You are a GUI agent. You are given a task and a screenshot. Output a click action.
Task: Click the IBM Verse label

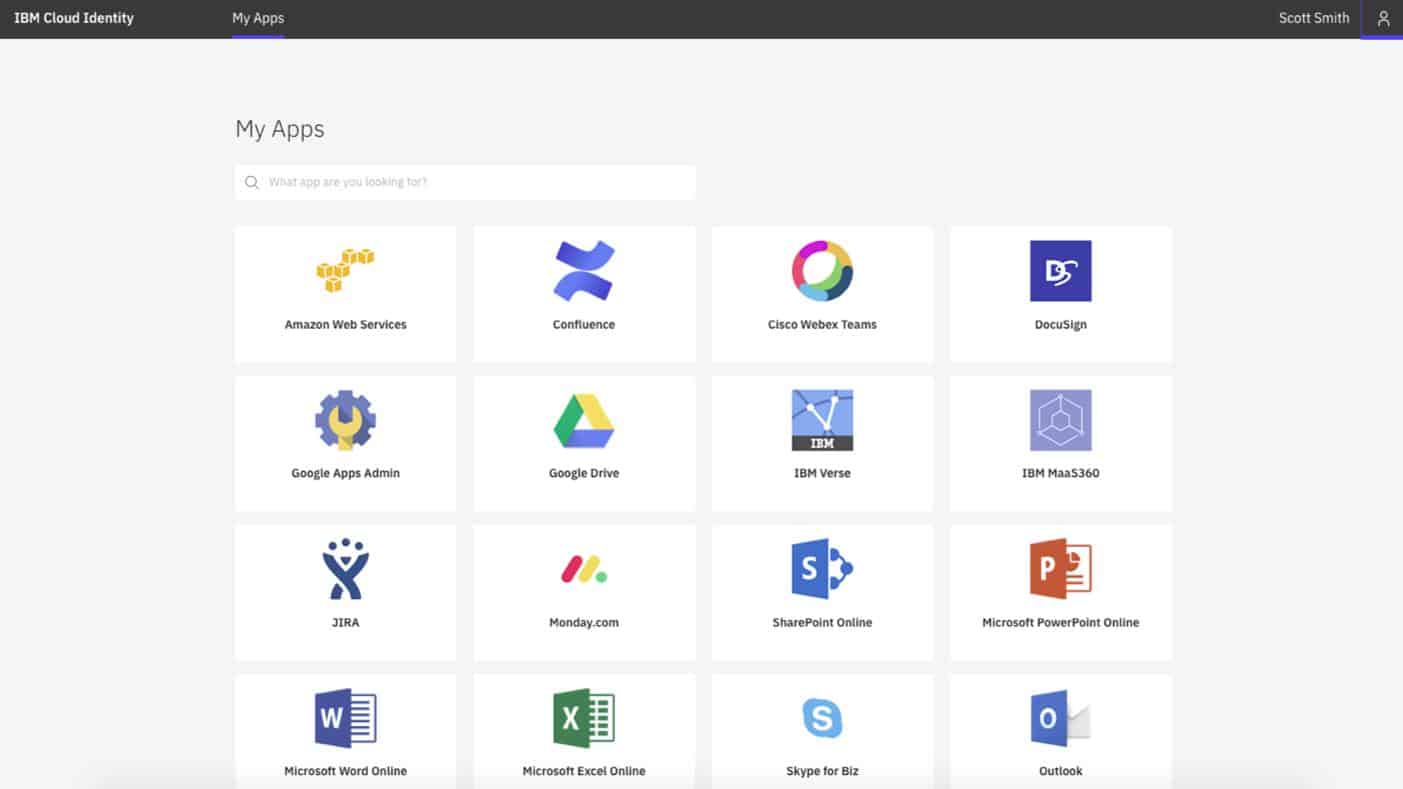822,474
